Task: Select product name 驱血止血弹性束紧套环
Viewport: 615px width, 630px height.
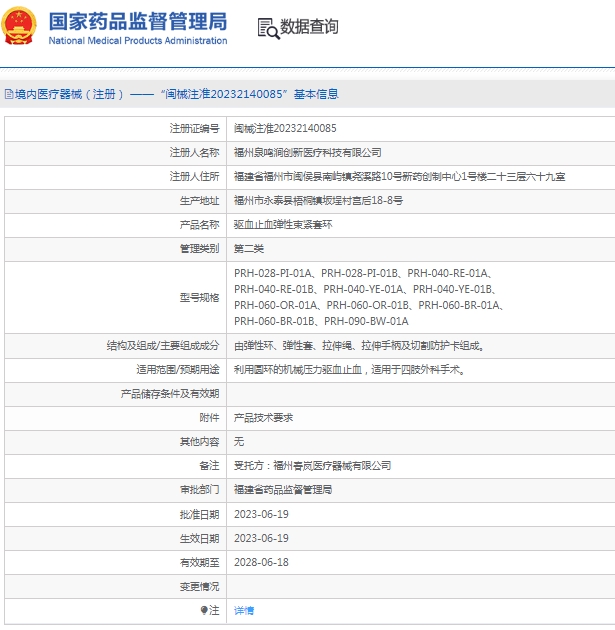Action: [x=283, y=225]
